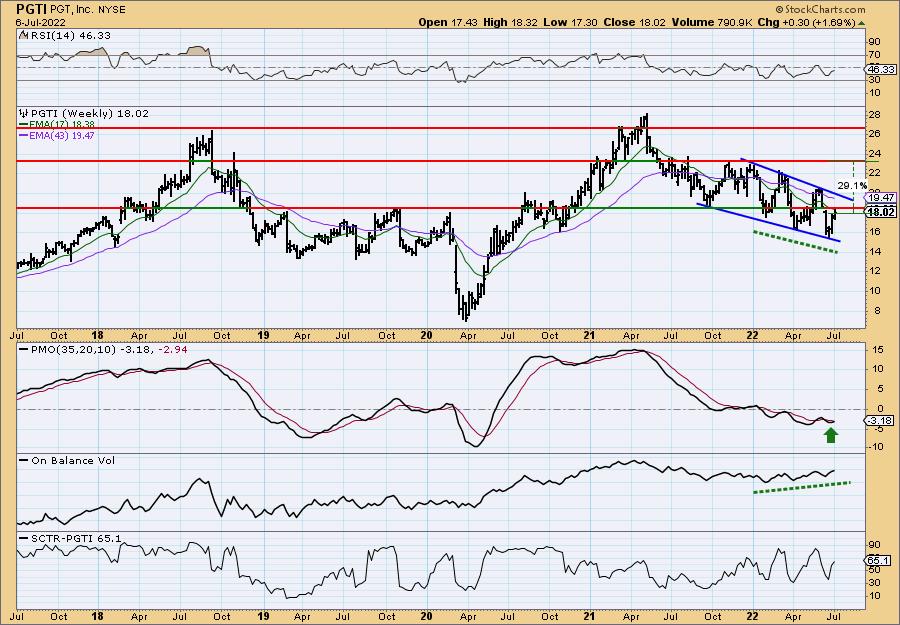This screenshot has height=625, width=900.
Task: Click the 65.1 SCTR value tag
Action: (x=879, y=561)
